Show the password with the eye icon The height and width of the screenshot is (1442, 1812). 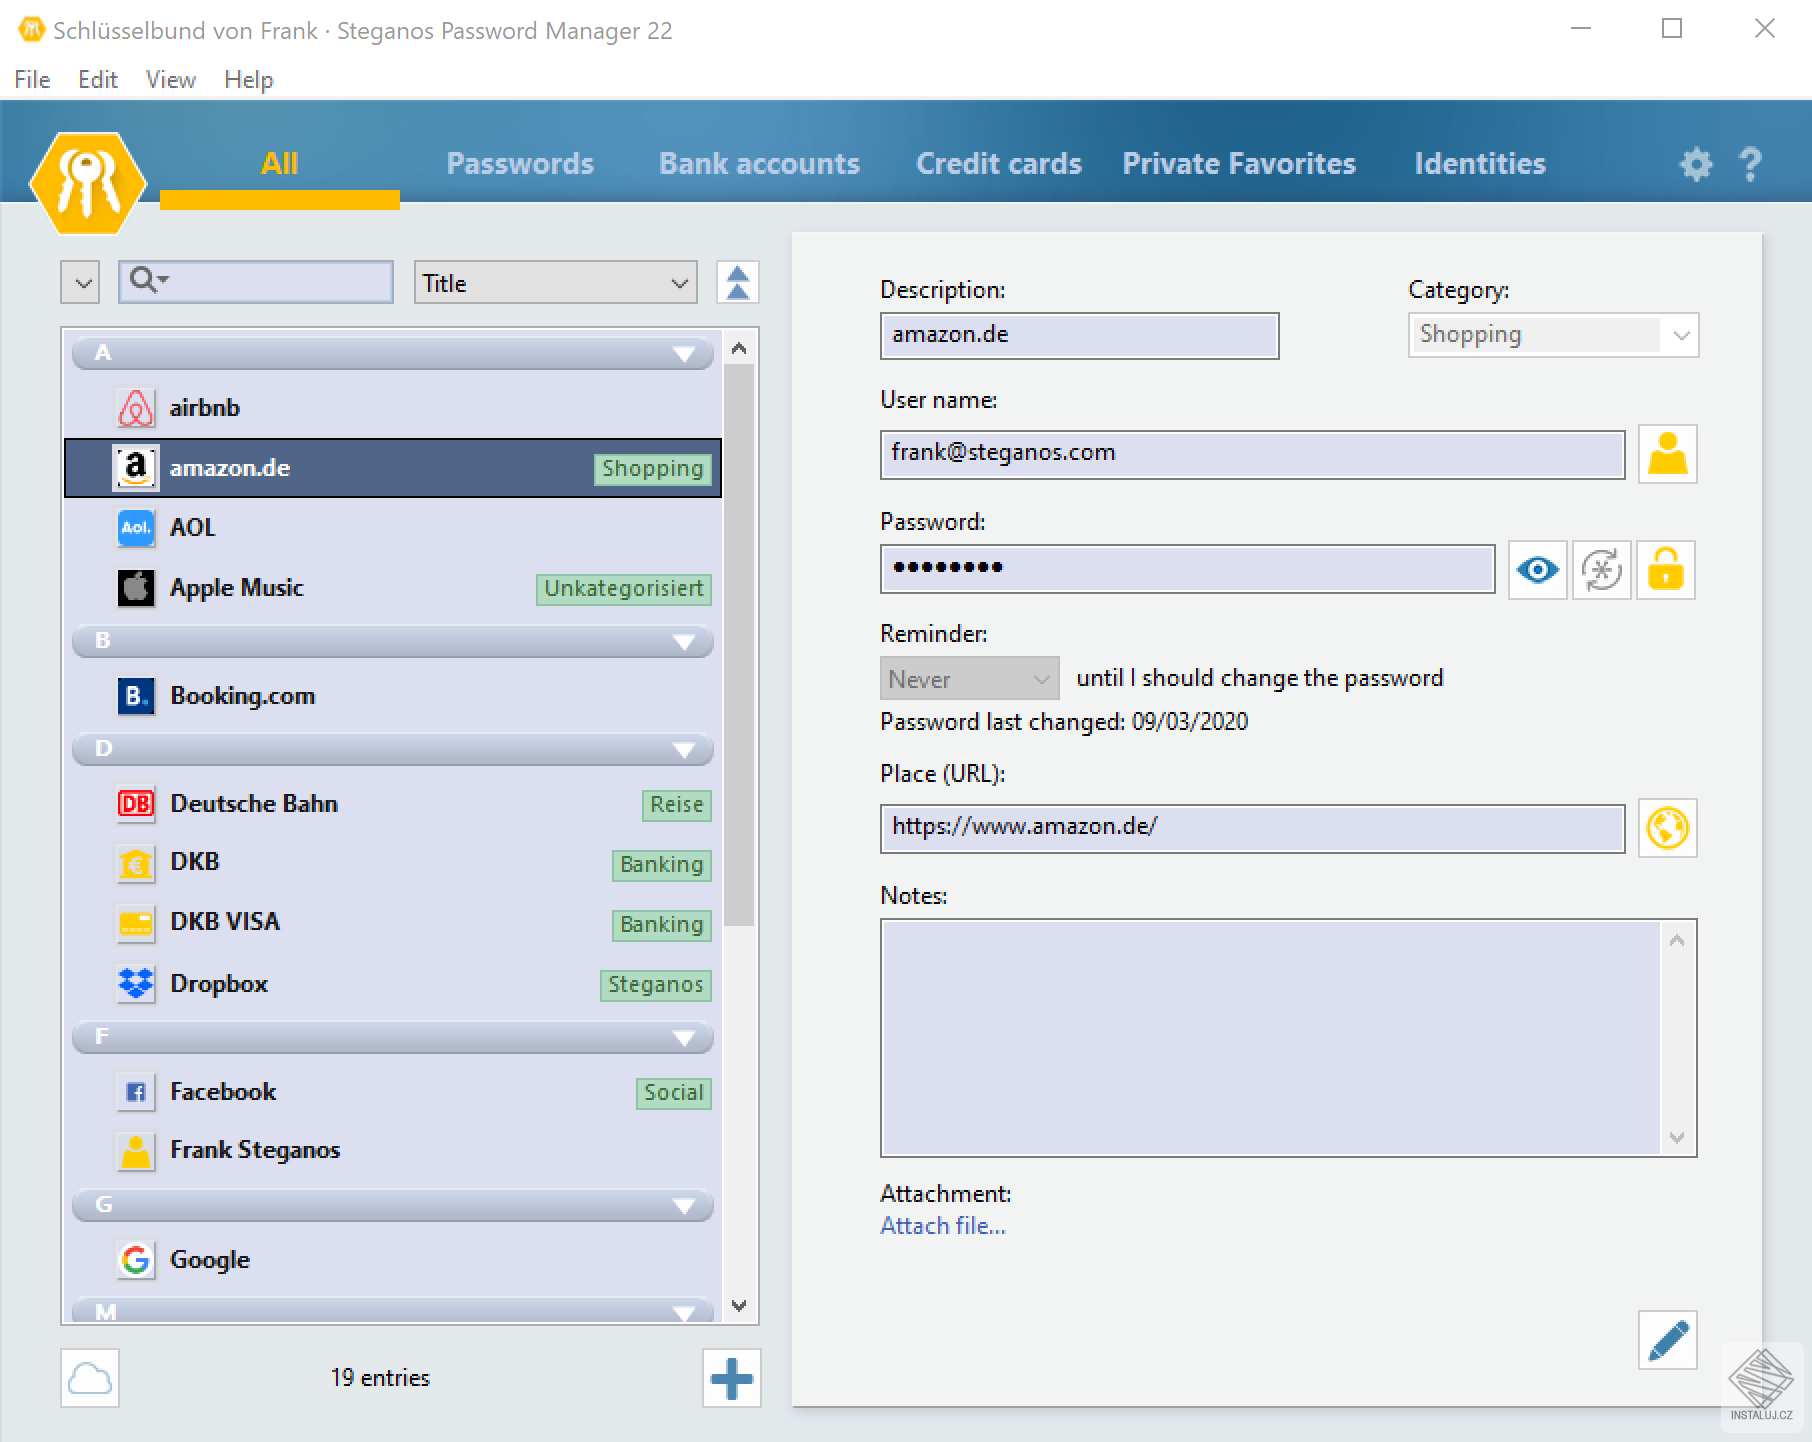pyautogui.click(x=1537, y=570)
